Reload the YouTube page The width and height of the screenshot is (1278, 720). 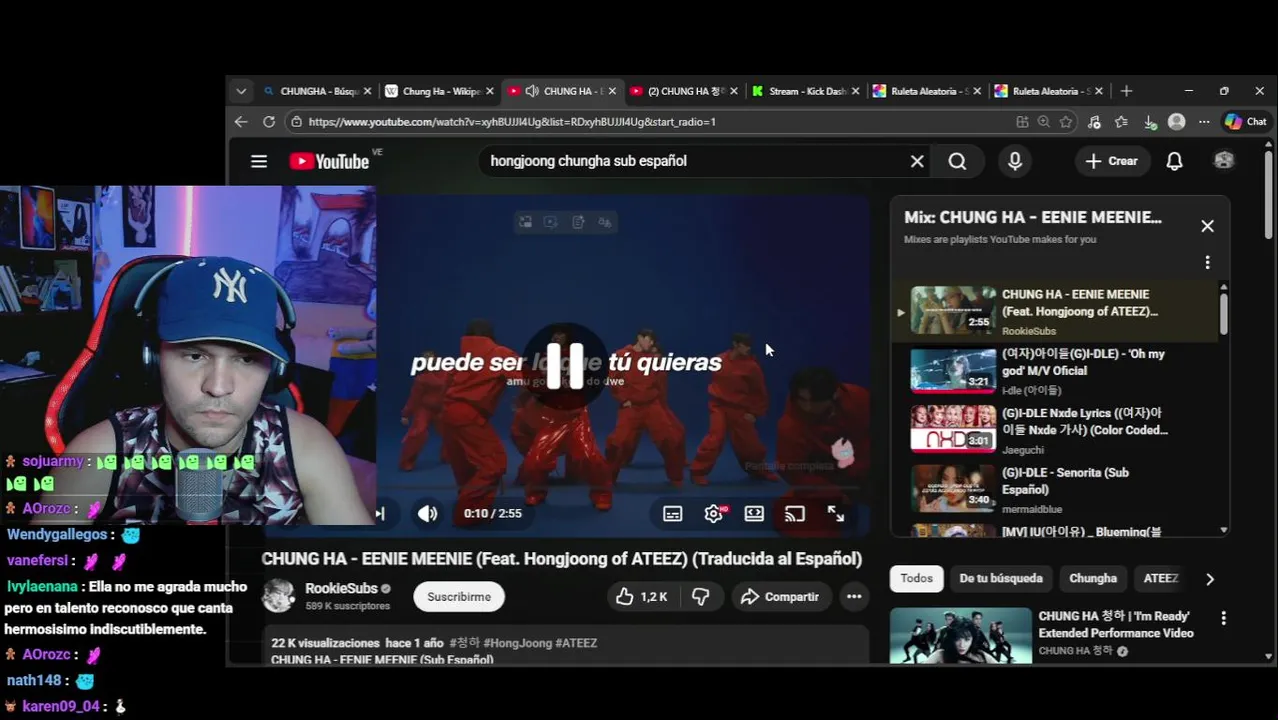pyautogui.click(x=269, y=122)
